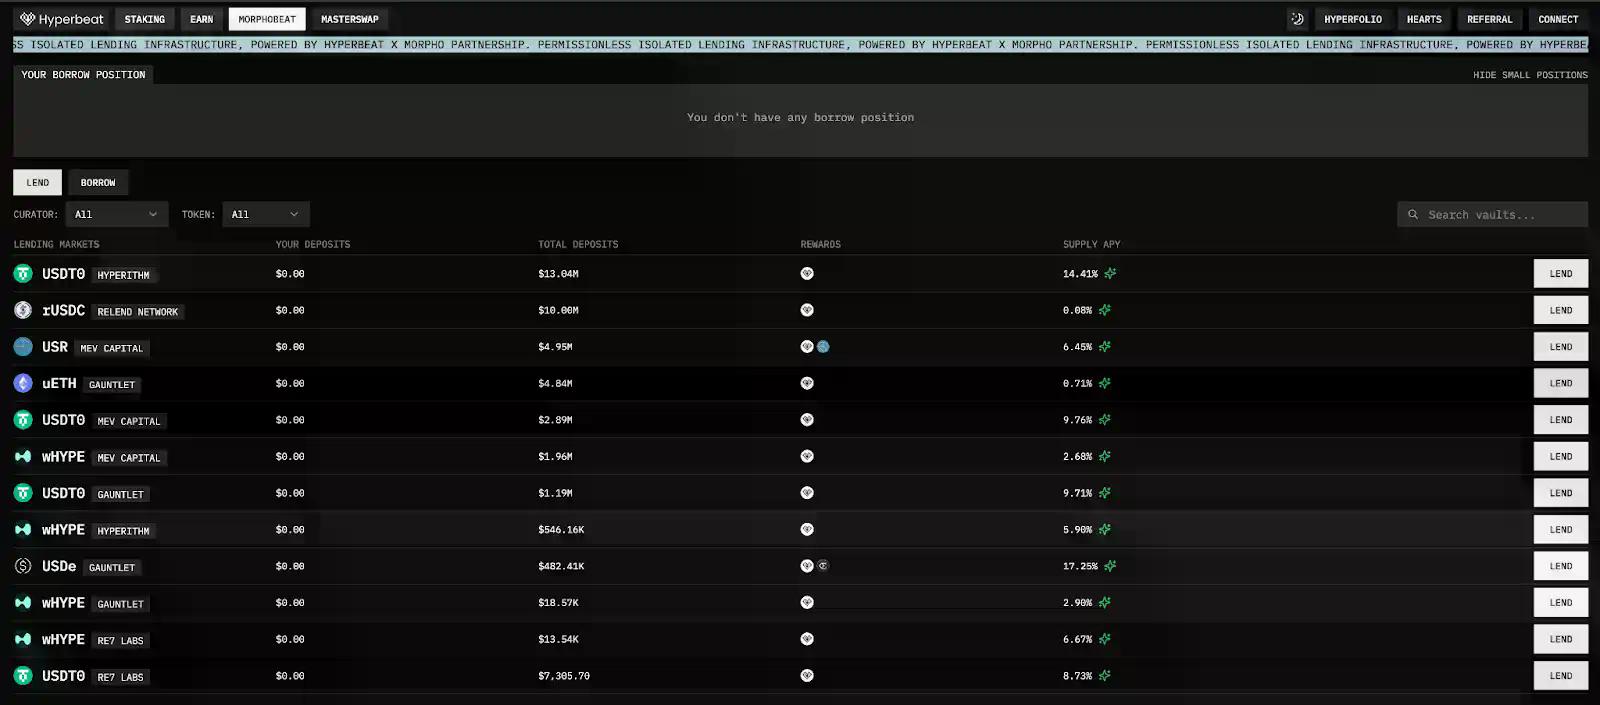Click sparkle icon next to 14.41% APY
1600x705 pixels.
pyautogui.click(x=1110, y=273)
